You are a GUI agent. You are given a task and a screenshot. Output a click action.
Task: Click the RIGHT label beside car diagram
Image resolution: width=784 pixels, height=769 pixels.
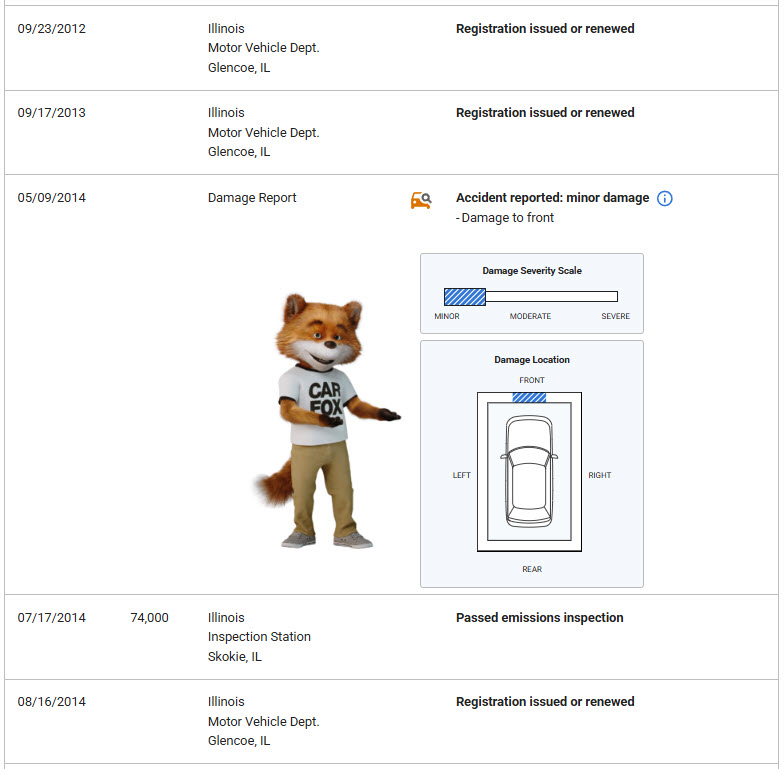click(600, 476)
